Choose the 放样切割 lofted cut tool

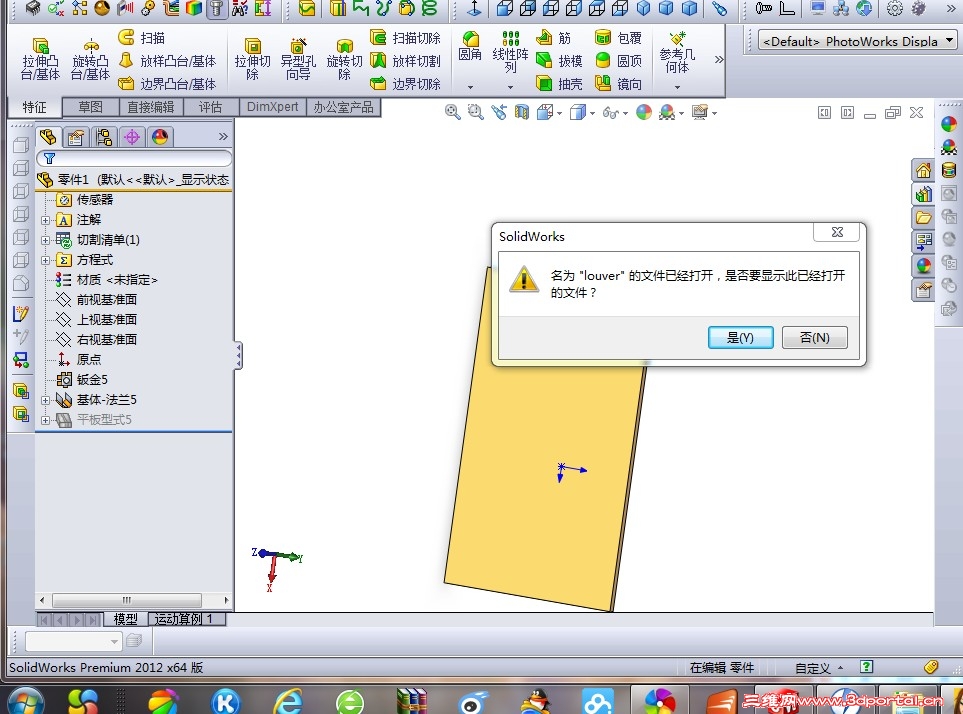click(405, 61)
